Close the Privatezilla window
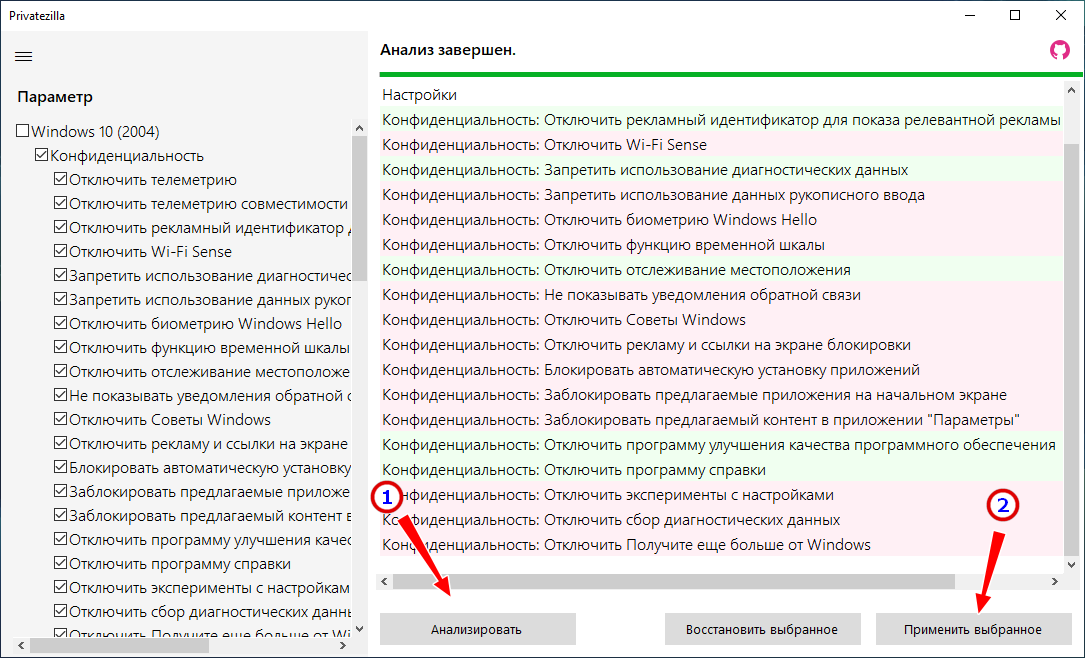This screenshot has width=1085, height=658. click(x=1061, y=15)
